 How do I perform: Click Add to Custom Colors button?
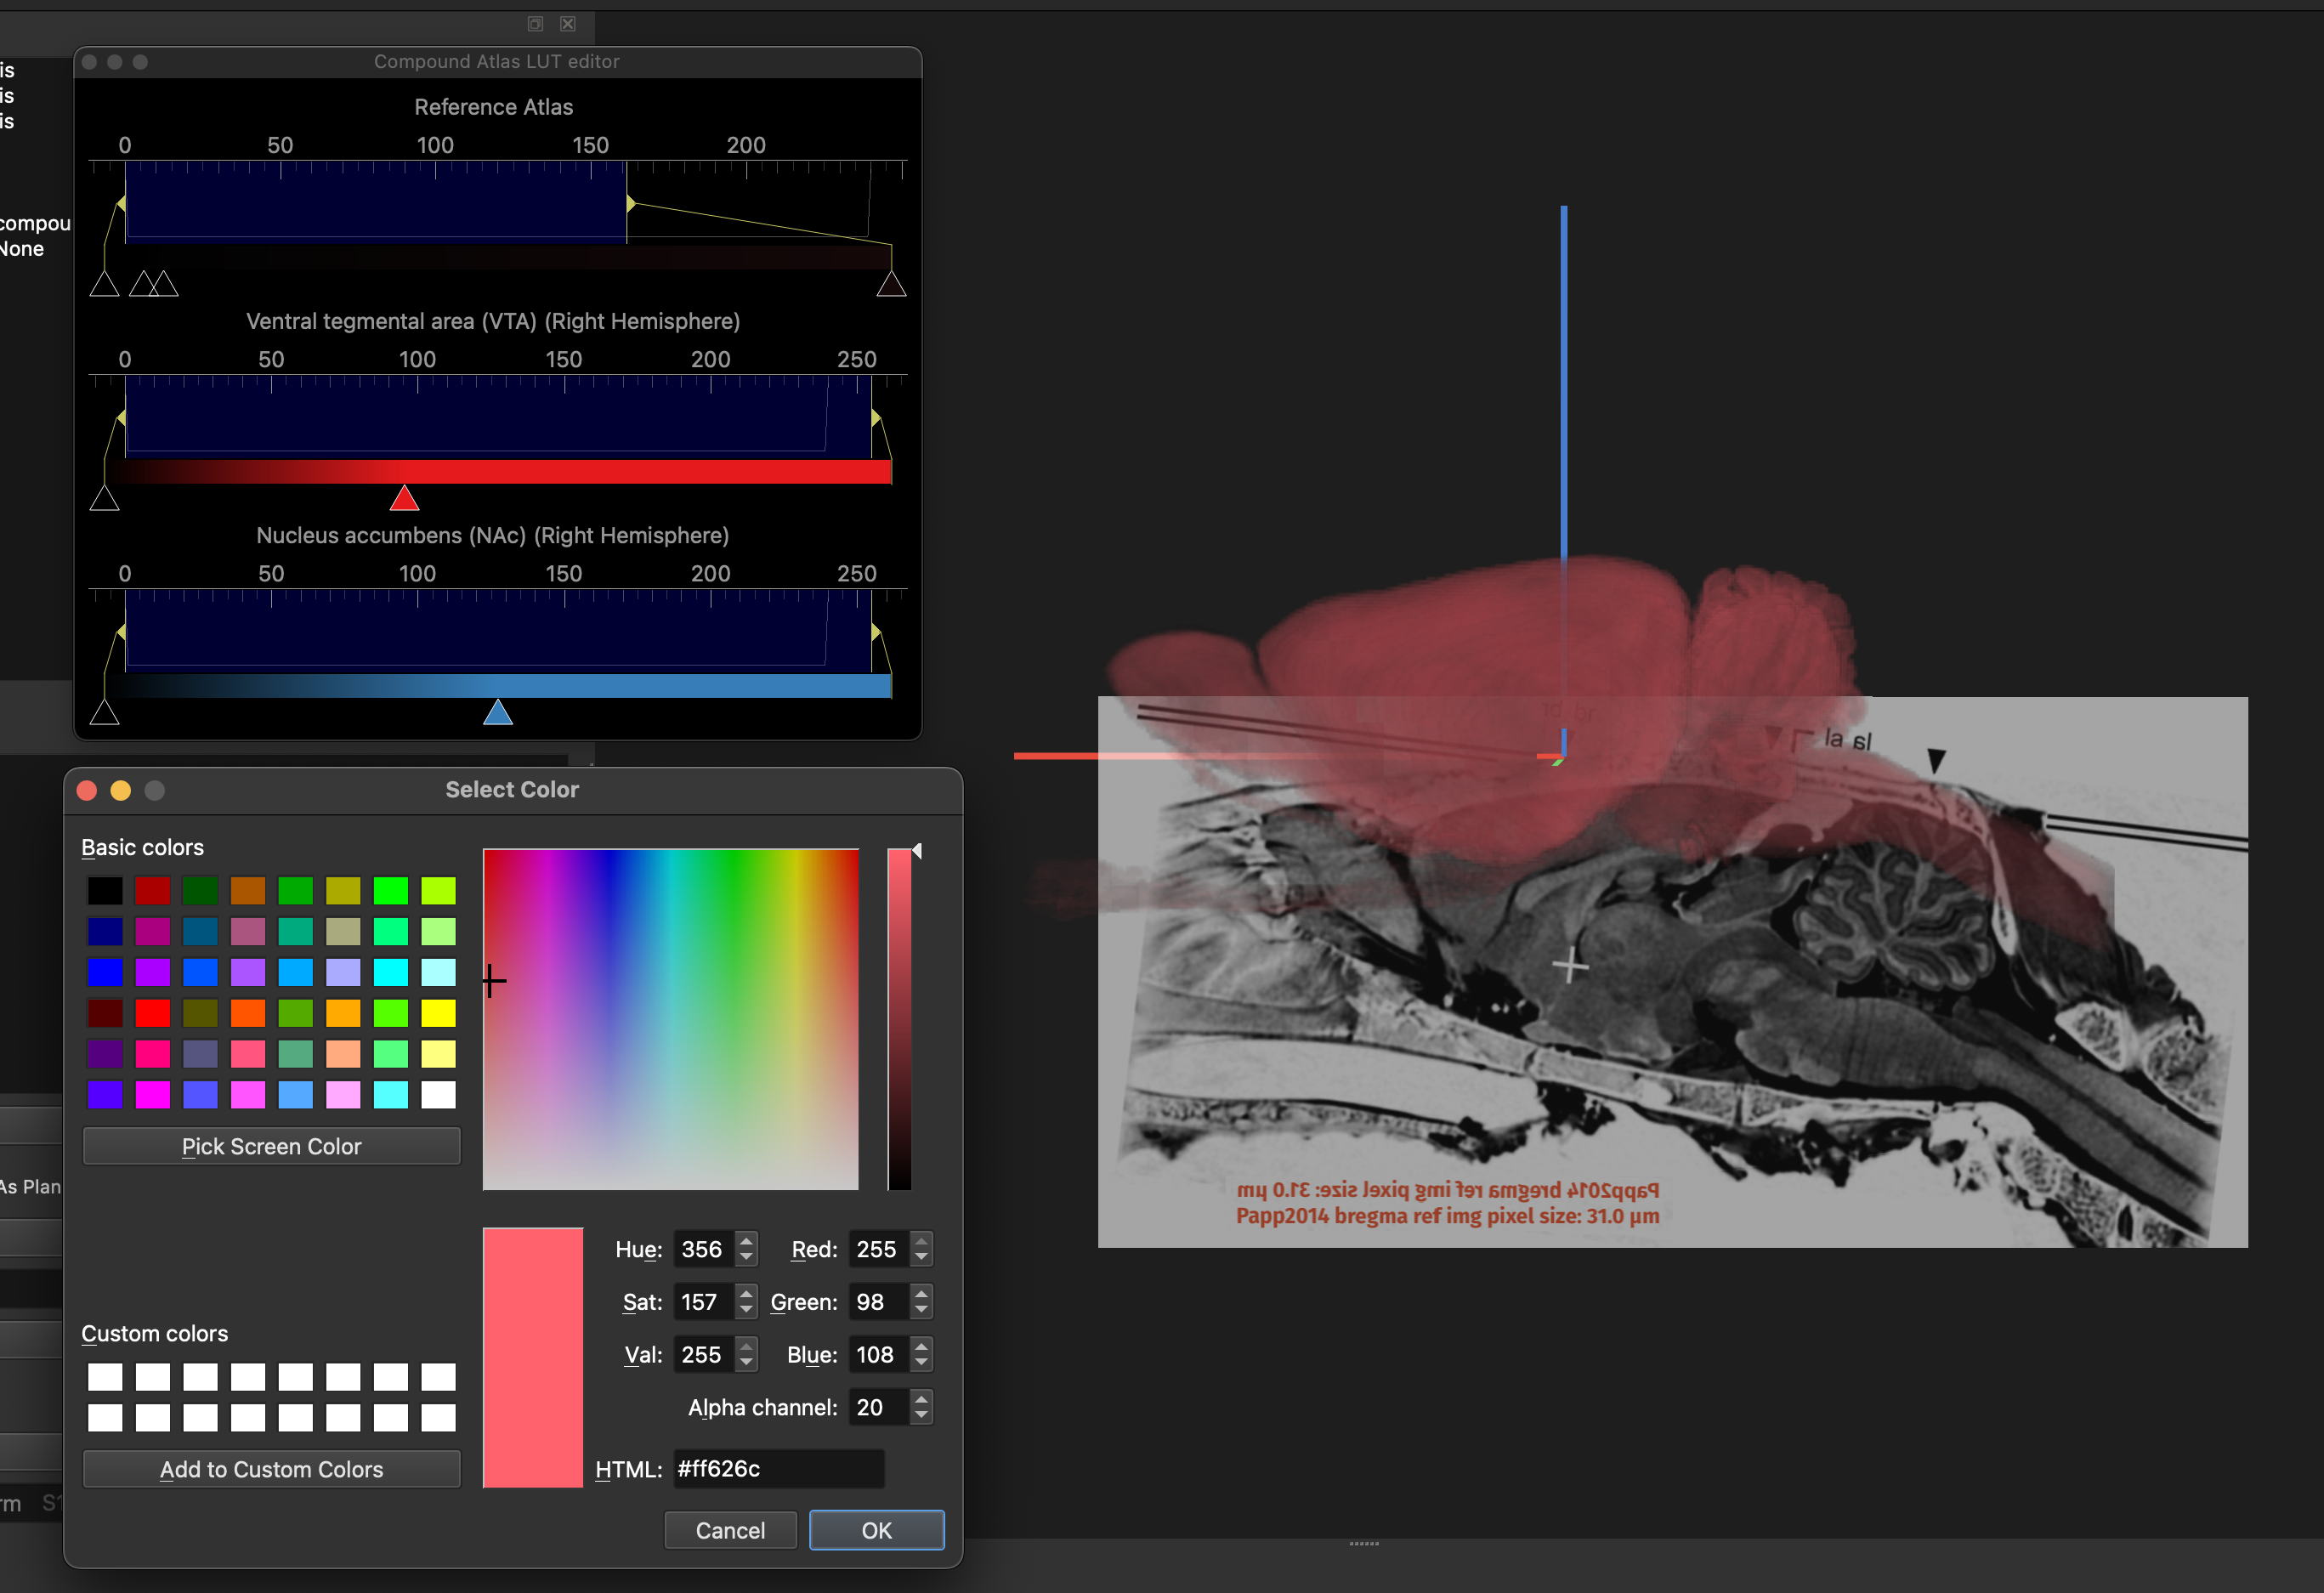pyautogui.click(x=271, y=1469)
